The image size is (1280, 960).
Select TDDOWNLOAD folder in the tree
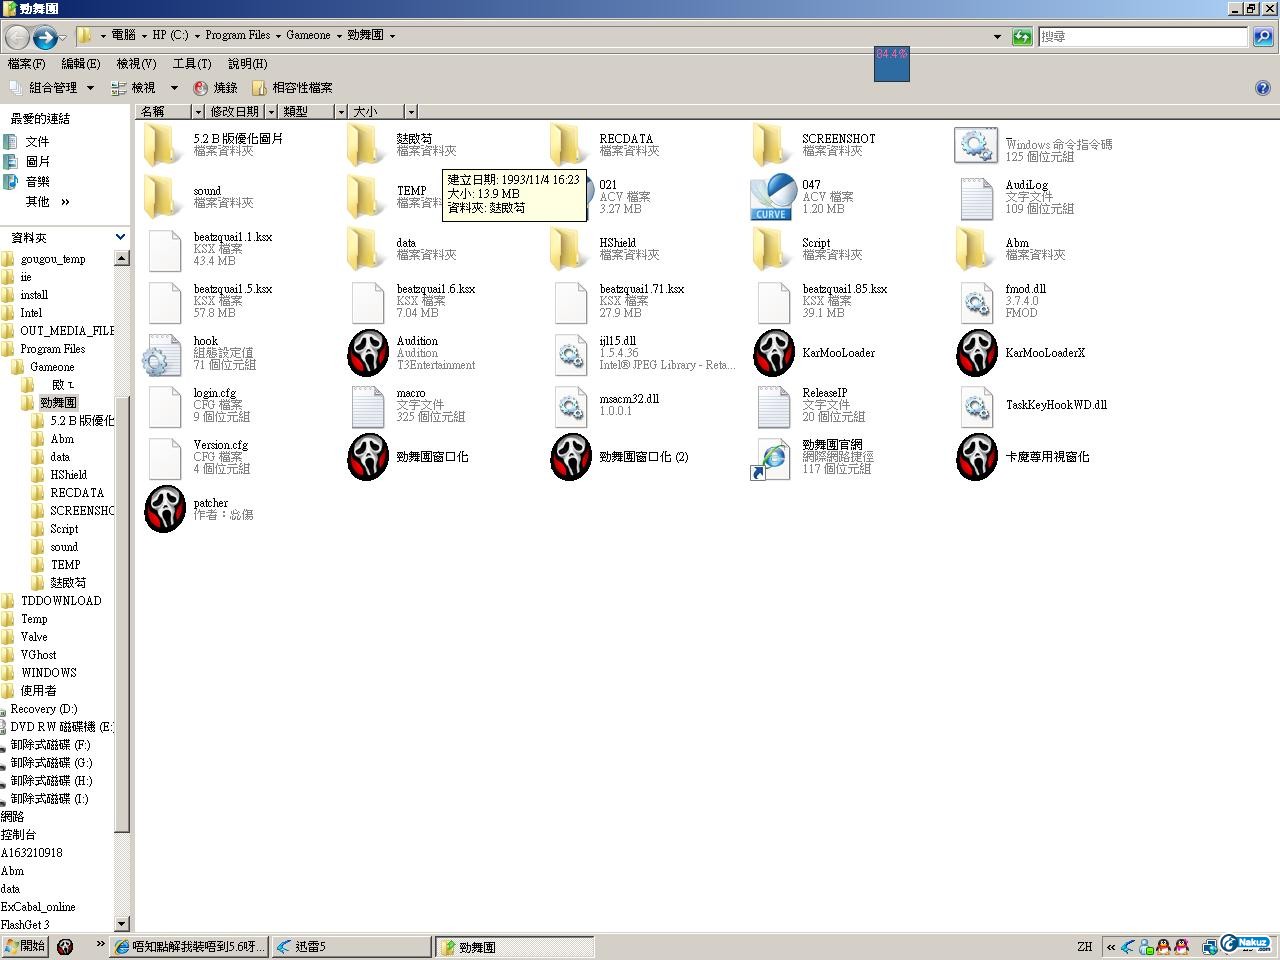[x=61, y=601]
